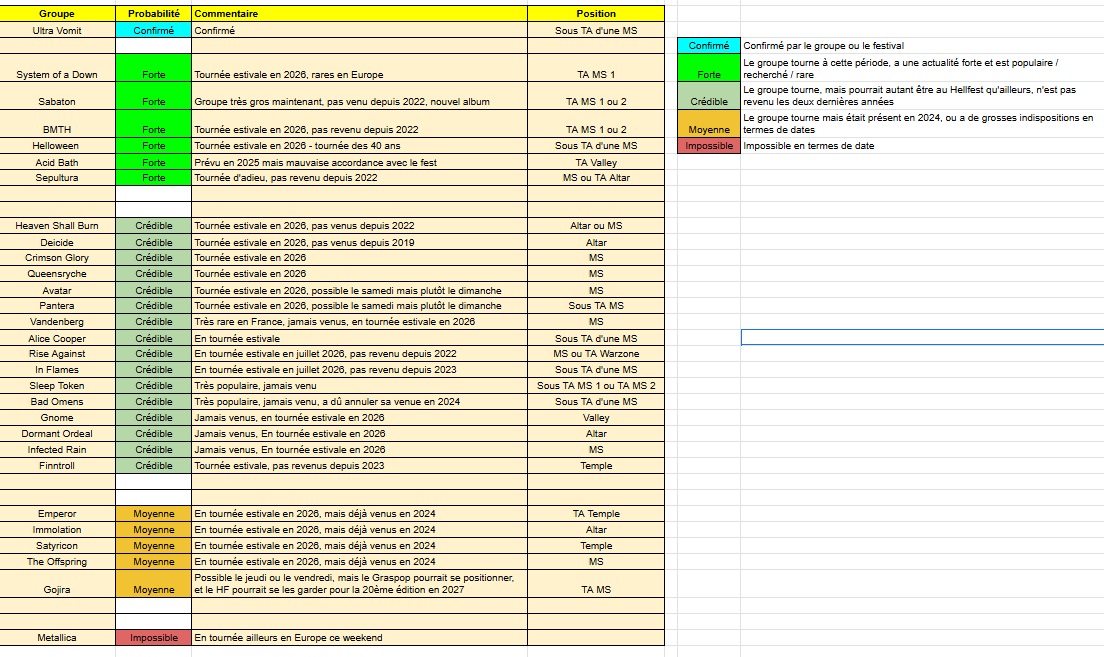Click the 'Pantera' group cell
This screenshot has width=1104, height=657.
(x=57, y=306)
